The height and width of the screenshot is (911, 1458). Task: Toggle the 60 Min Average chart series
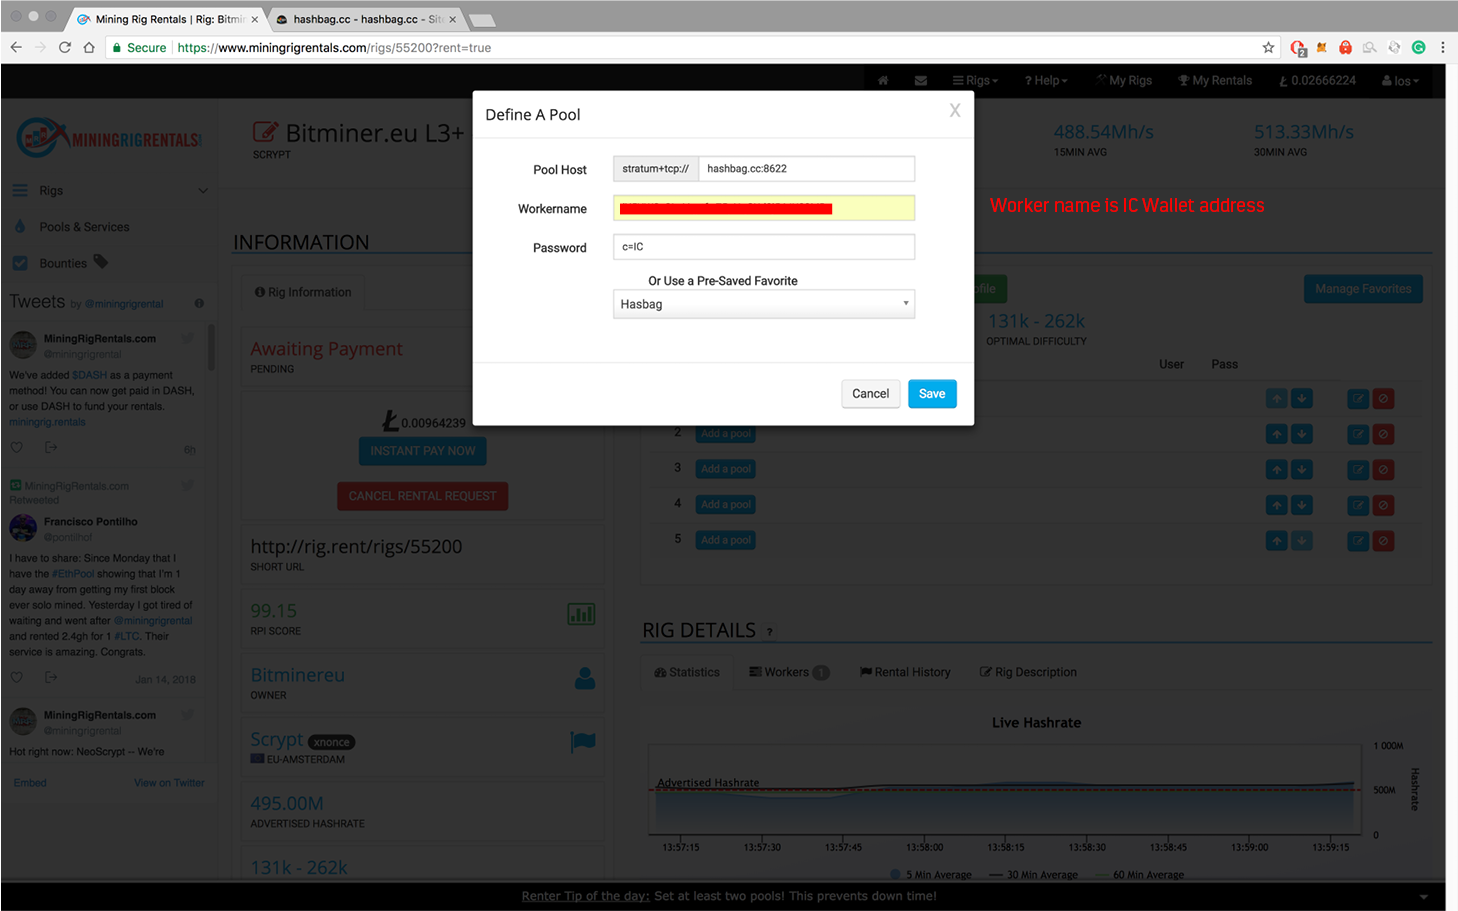tap(1140, 875)
